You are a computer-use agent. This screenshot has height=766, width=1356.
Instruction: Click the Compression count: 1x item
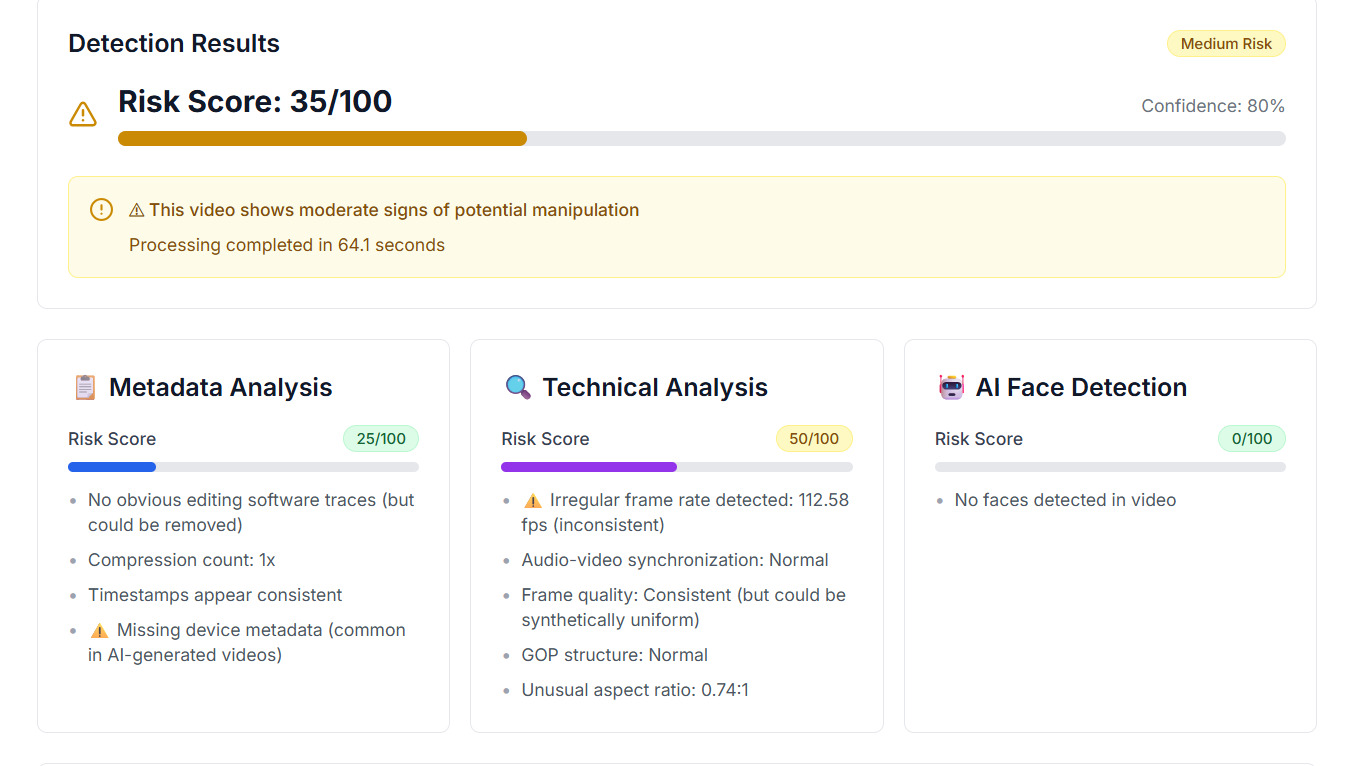(181, 560)
